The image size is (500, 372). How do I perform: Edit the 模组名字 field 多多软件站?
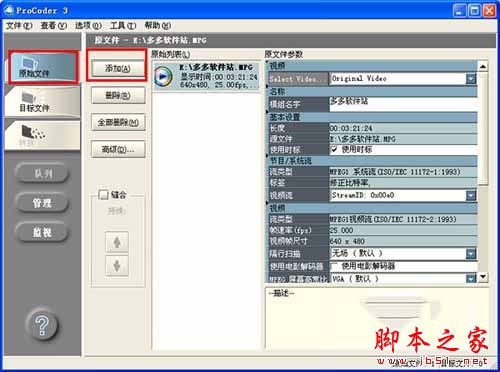click(403, 104)
